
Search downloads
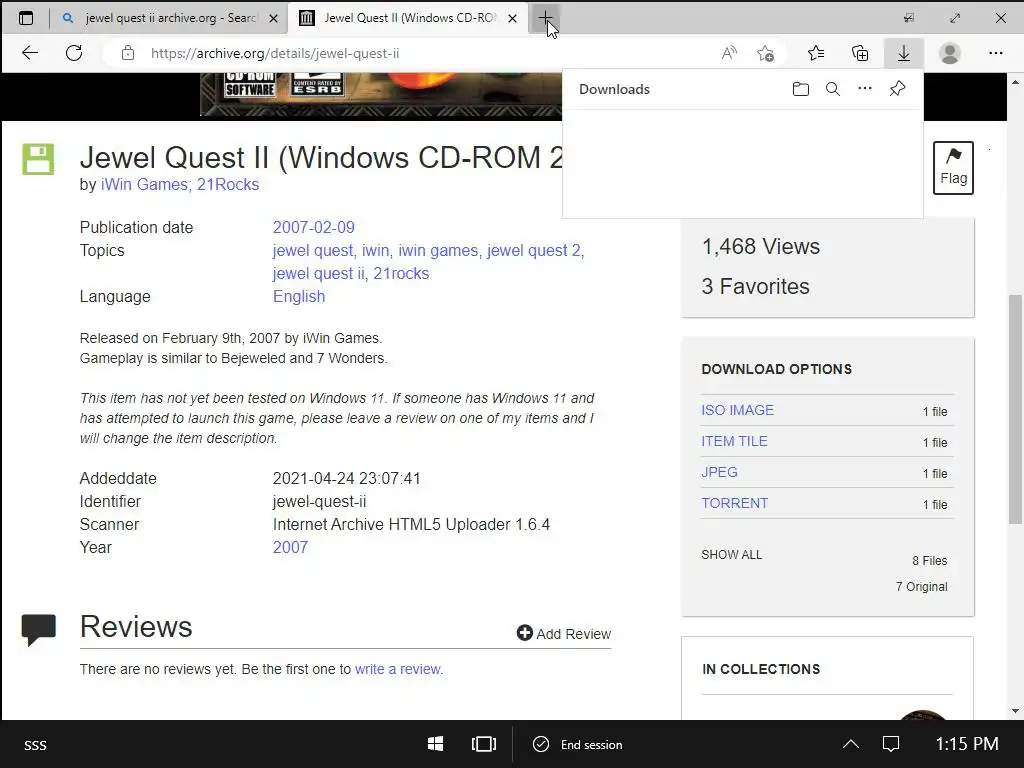833,89
